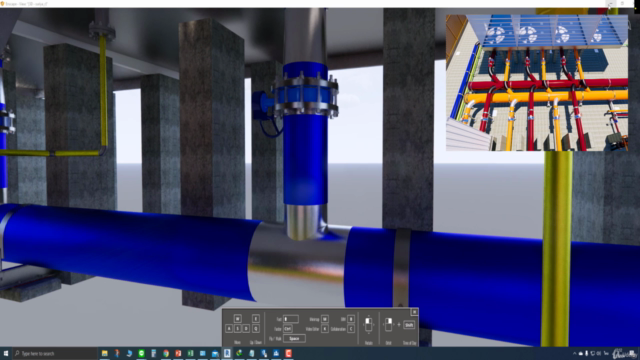
Task: Open the green LINE app icon
Action: click(141, 353)
